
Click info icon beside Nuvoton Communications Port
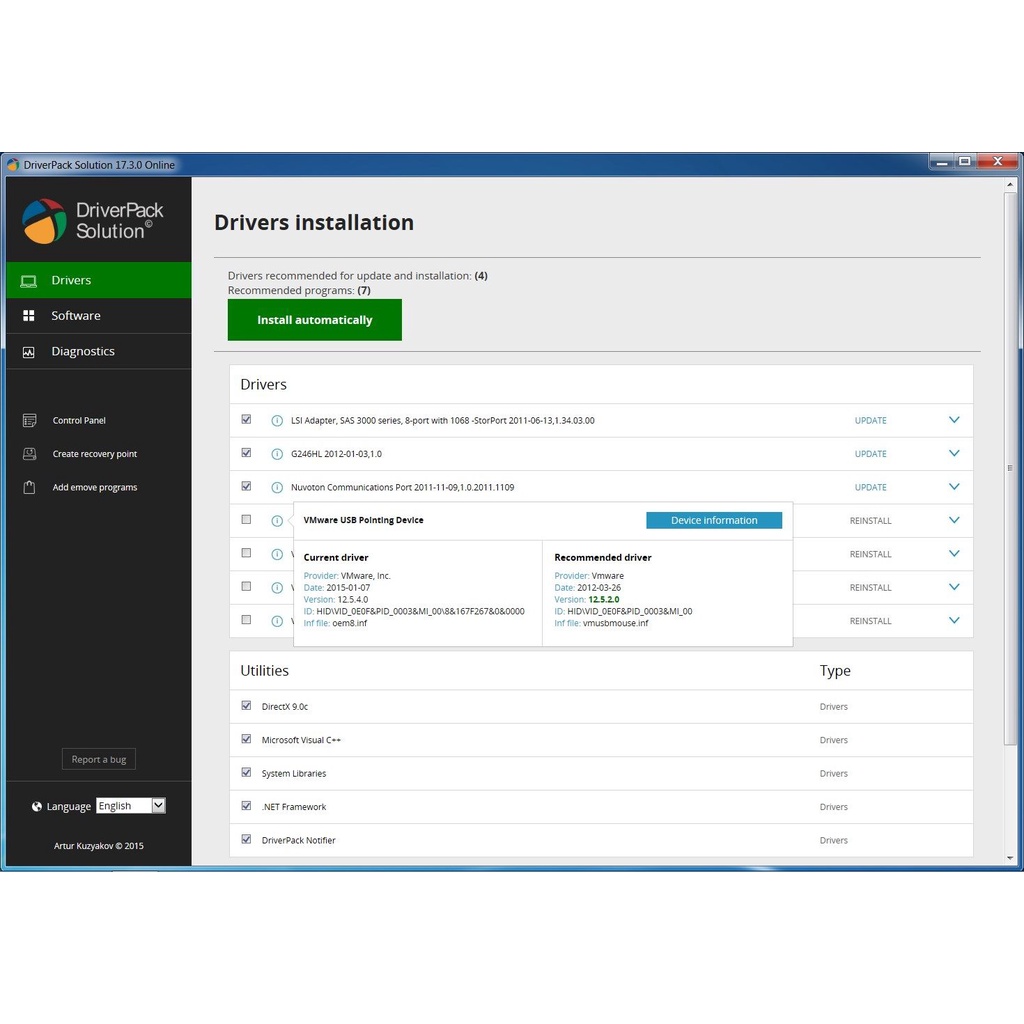click(x=277, y=488)
